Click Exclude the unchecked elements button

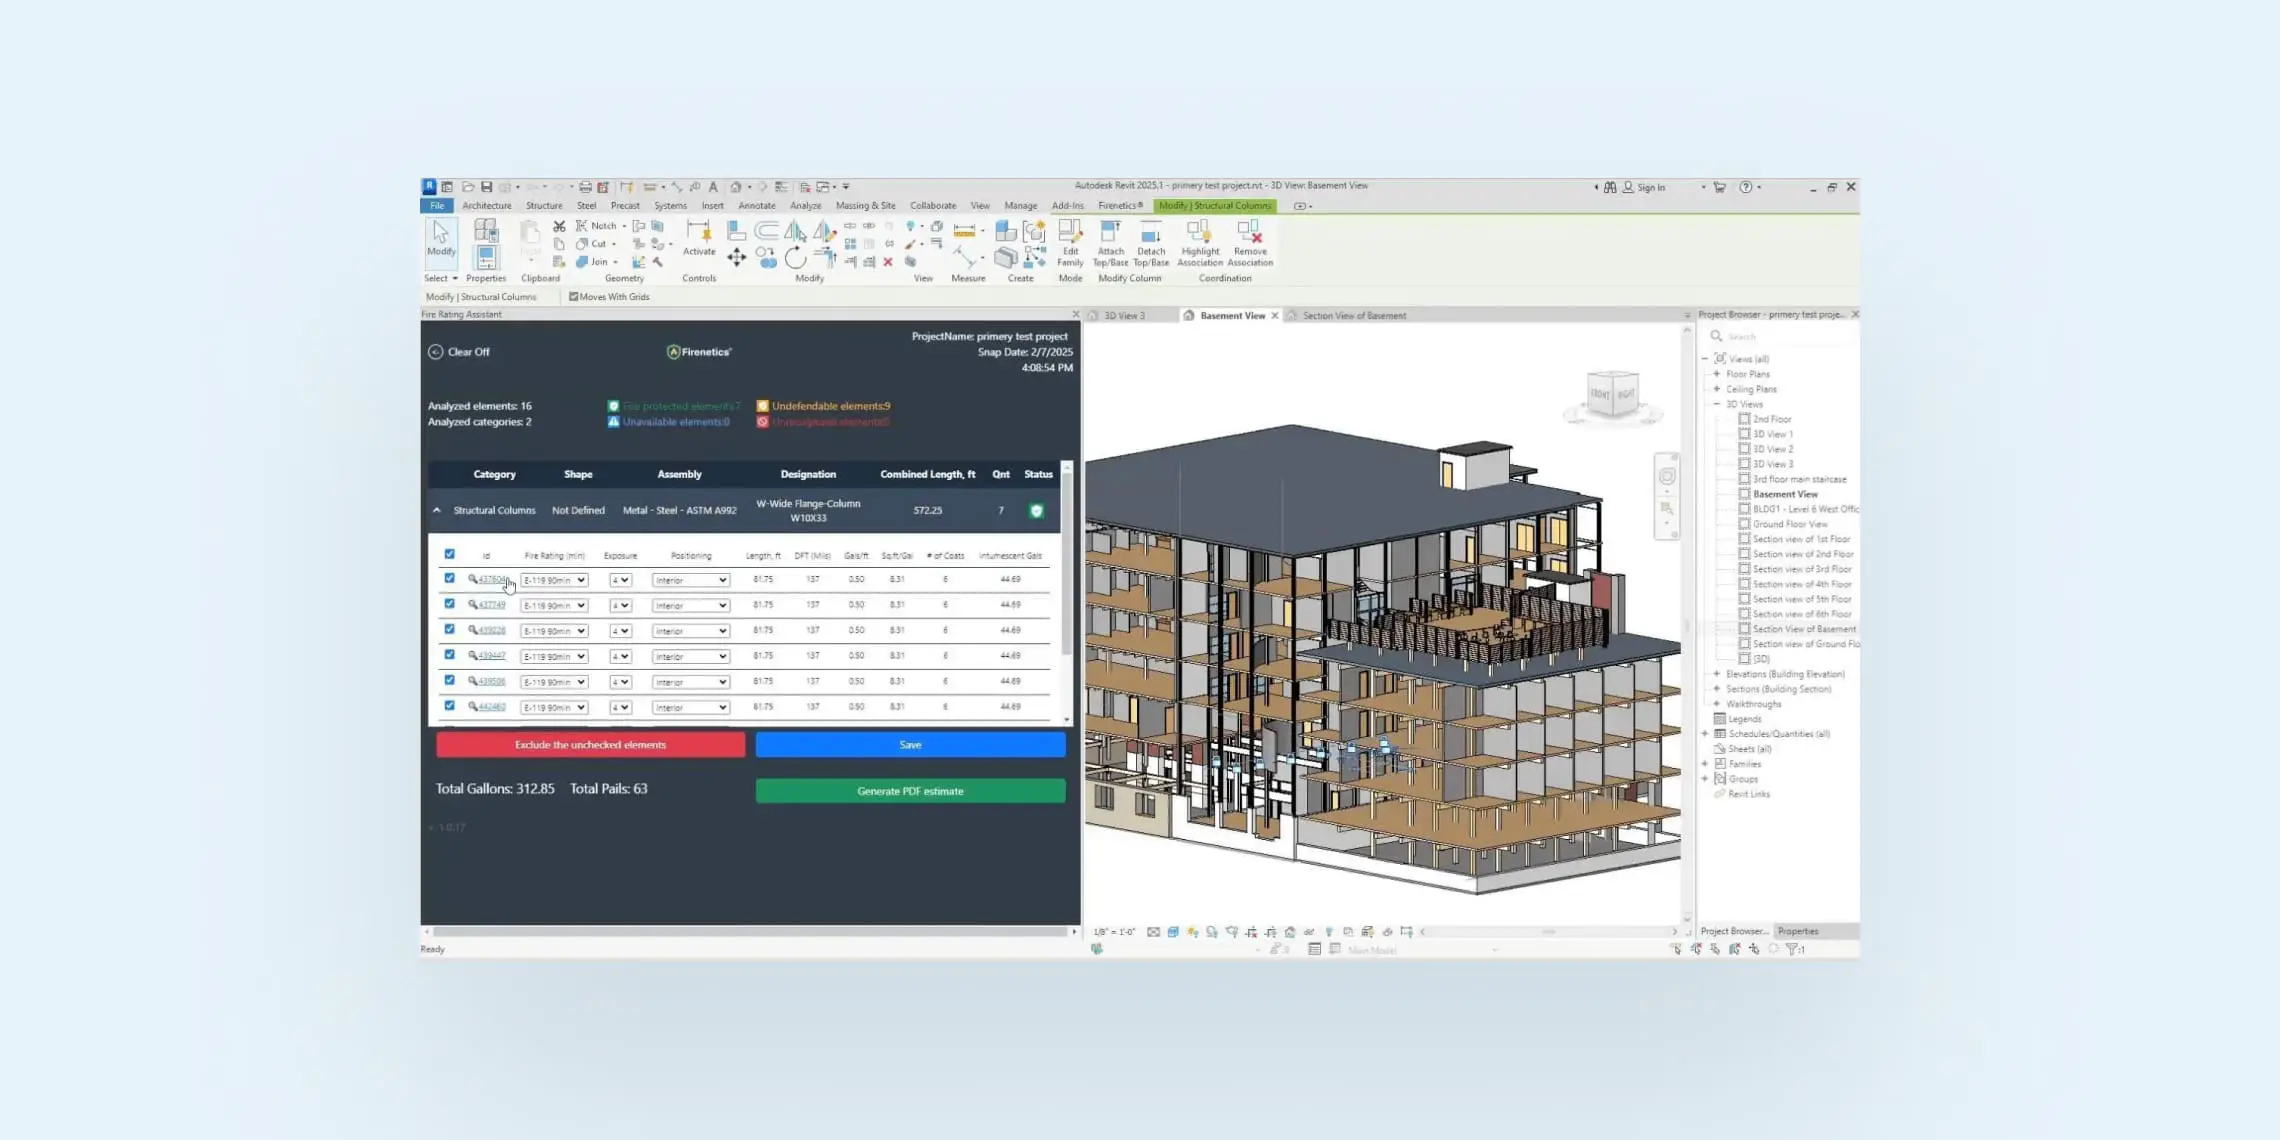coord(590,745)
